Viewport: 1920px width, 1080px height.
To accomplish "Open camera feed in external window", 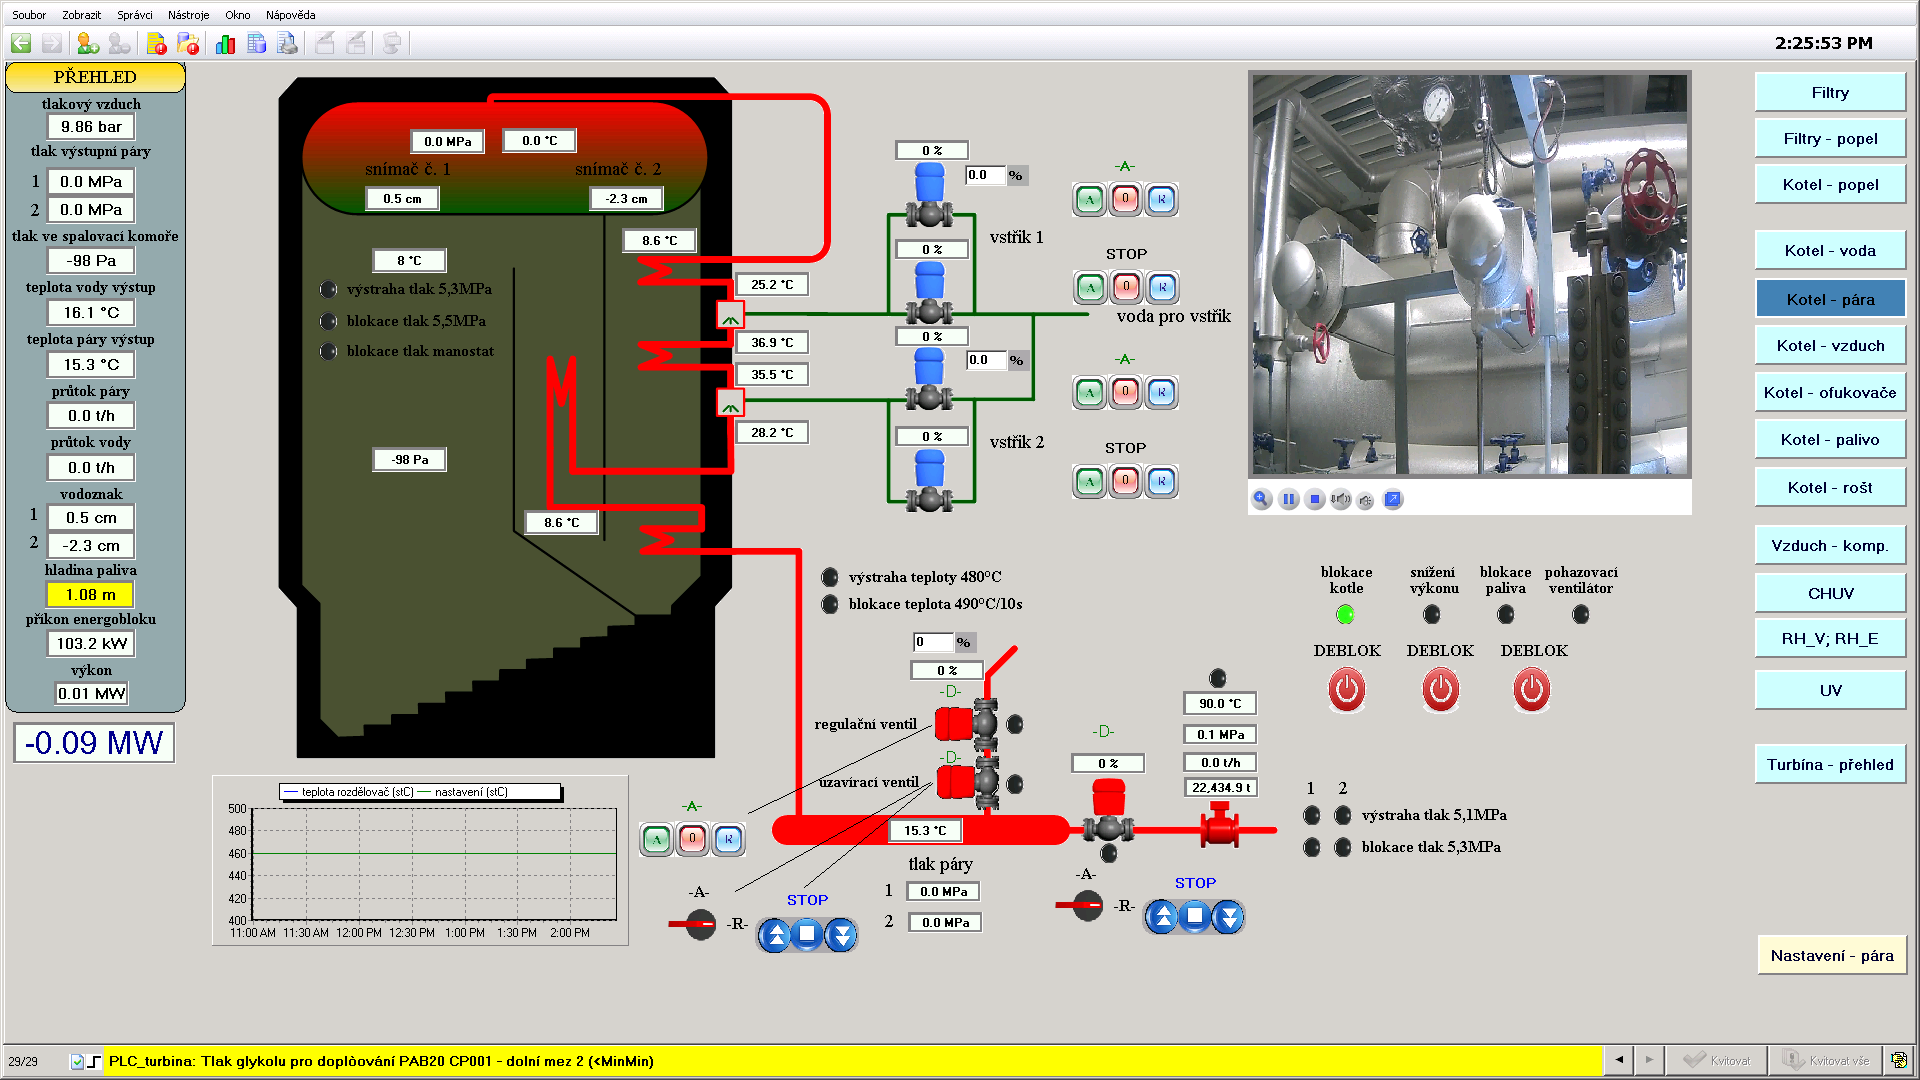I will (1392, 499).
